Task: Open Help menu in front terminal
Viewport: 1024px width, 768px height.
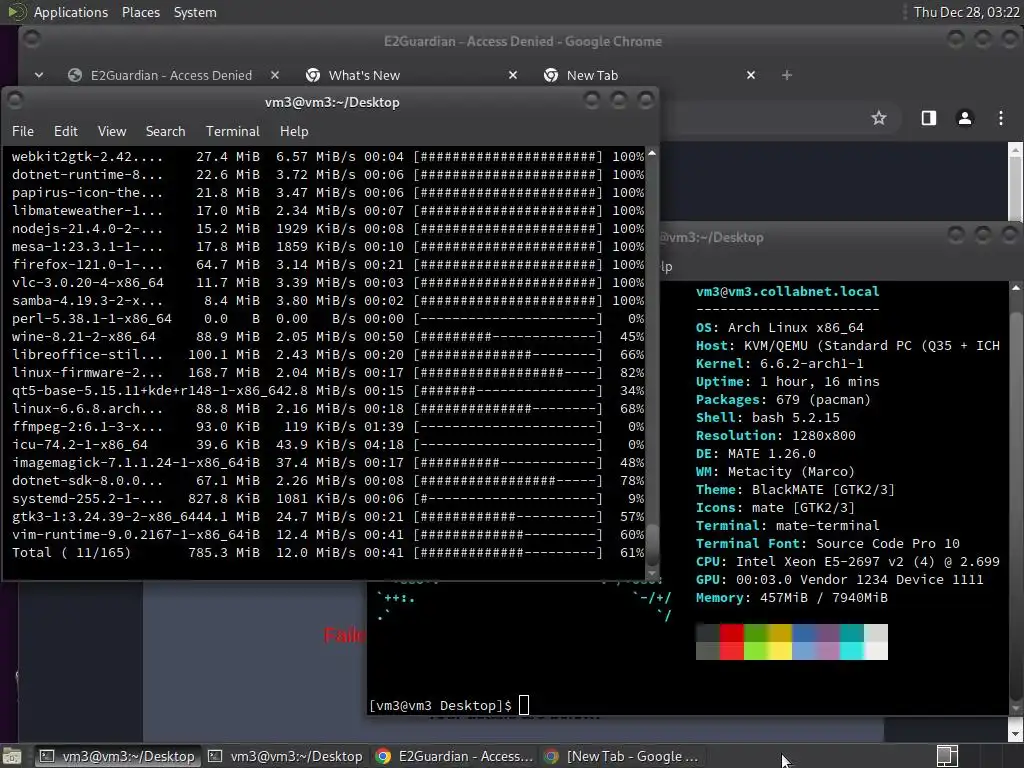Action: (x=294, y=131)
